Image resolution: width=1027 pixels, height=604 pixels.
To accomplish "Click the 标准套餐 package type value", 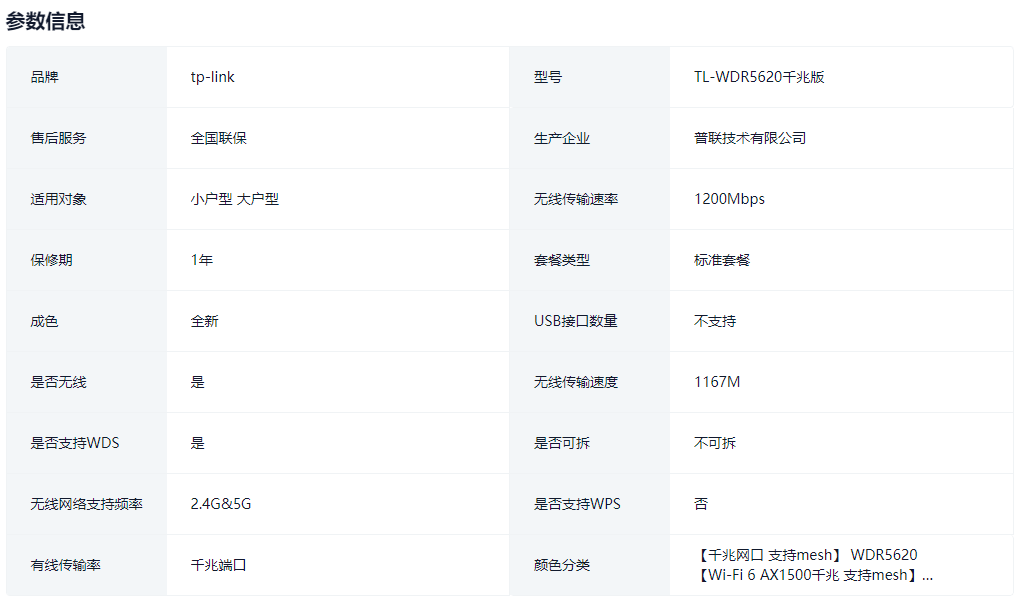I will tap(721, 260).
